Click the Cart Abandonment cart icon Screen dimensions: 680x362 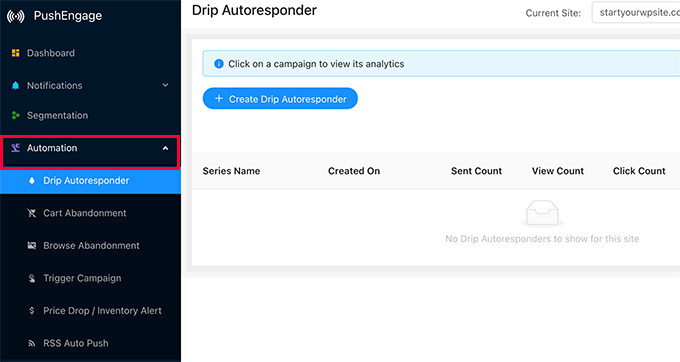tap(32, 213)
